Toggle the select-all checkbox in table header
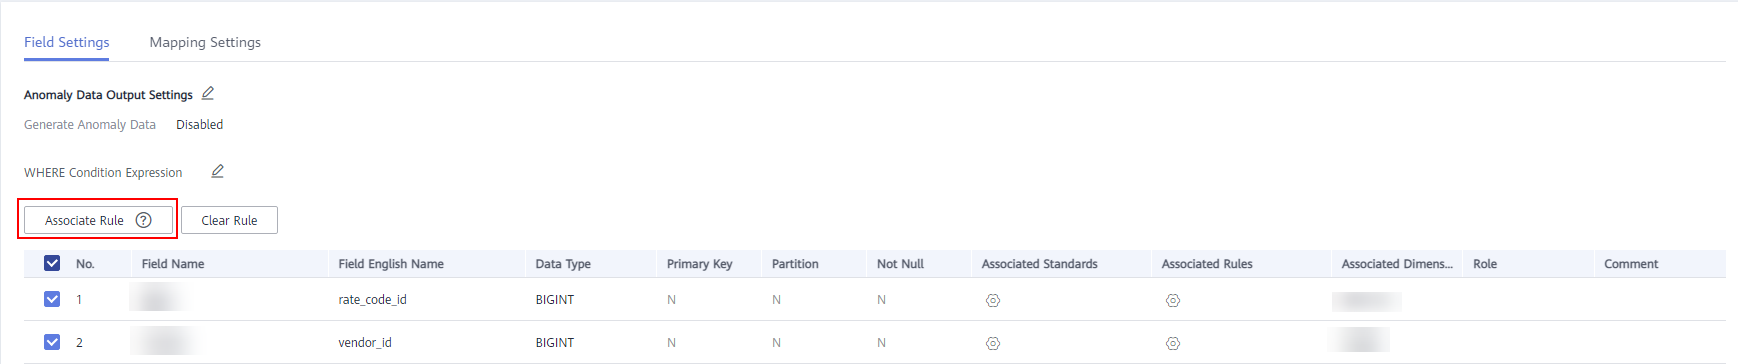This screenshot has height=364, width=1738. (x=52, y=263)
